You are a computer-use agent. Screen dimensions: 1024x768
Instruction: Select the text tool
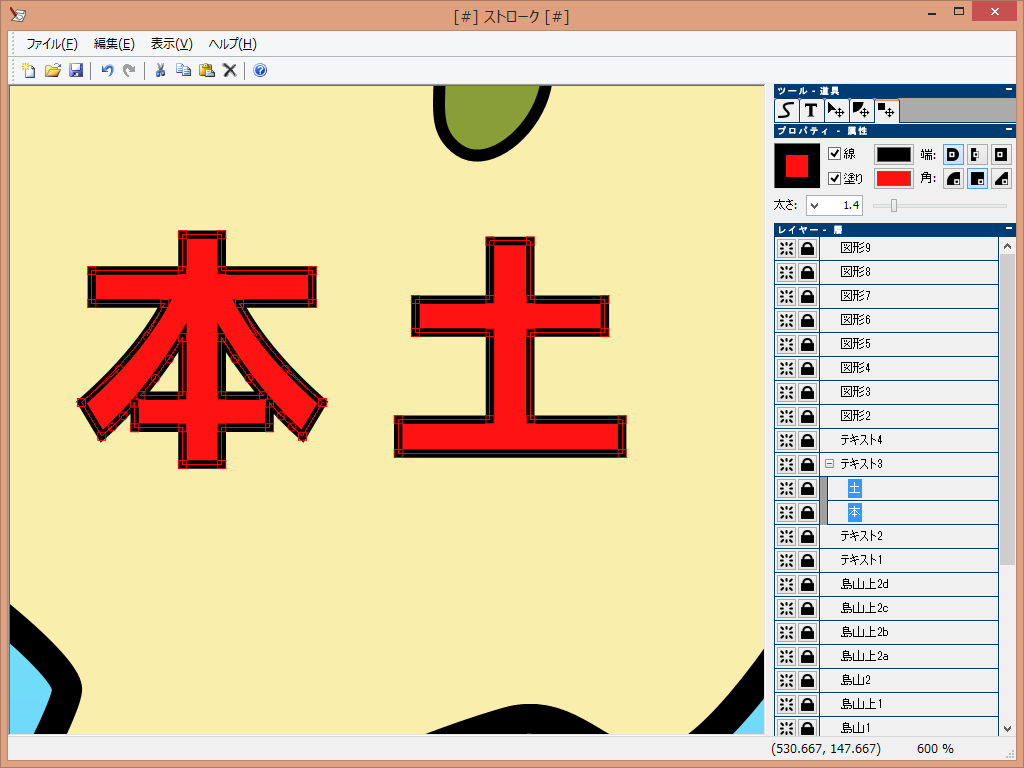[x=810, y=111]
